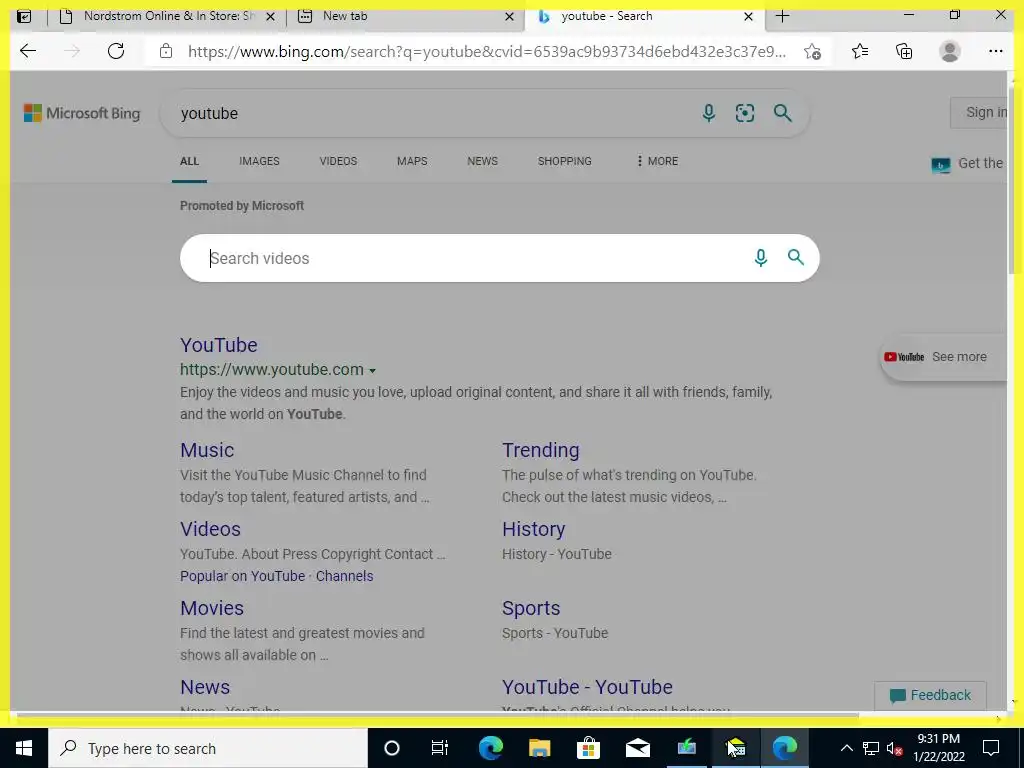Screen dimensions: 1024x768
Task: Click the browser address bar URL
Action: click(x=487, y=51)
